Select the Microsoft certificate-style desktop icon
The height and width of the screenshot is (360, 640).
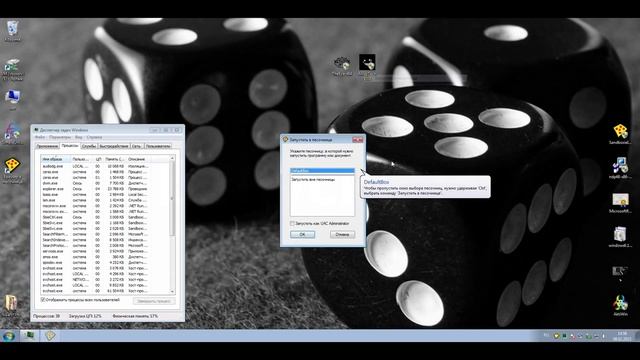tap(620, 203)
